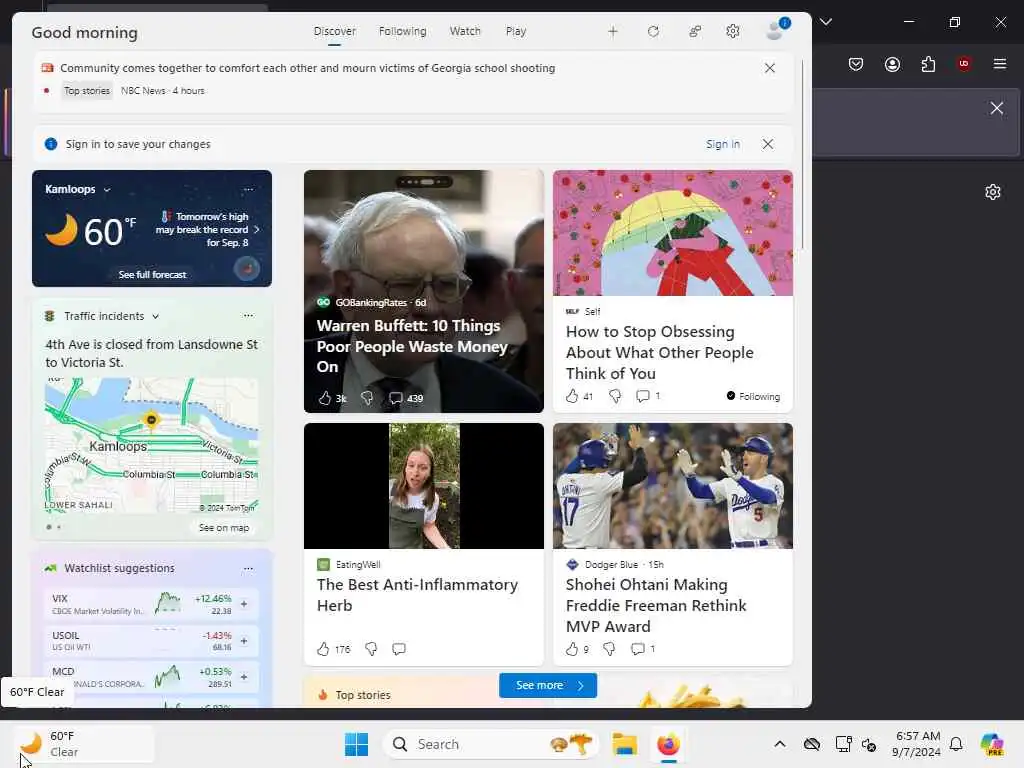
Task: Dislike the Warren Buffett article
Action: 367,398
